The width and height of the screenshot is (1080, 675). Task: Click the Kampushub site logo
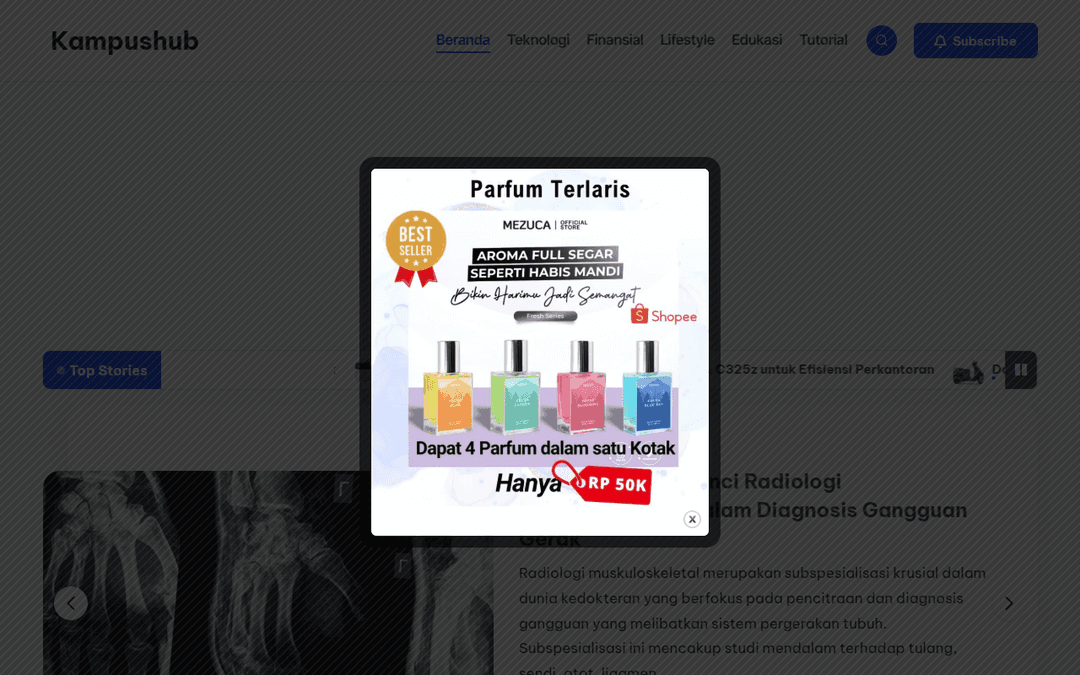point(125,41)
